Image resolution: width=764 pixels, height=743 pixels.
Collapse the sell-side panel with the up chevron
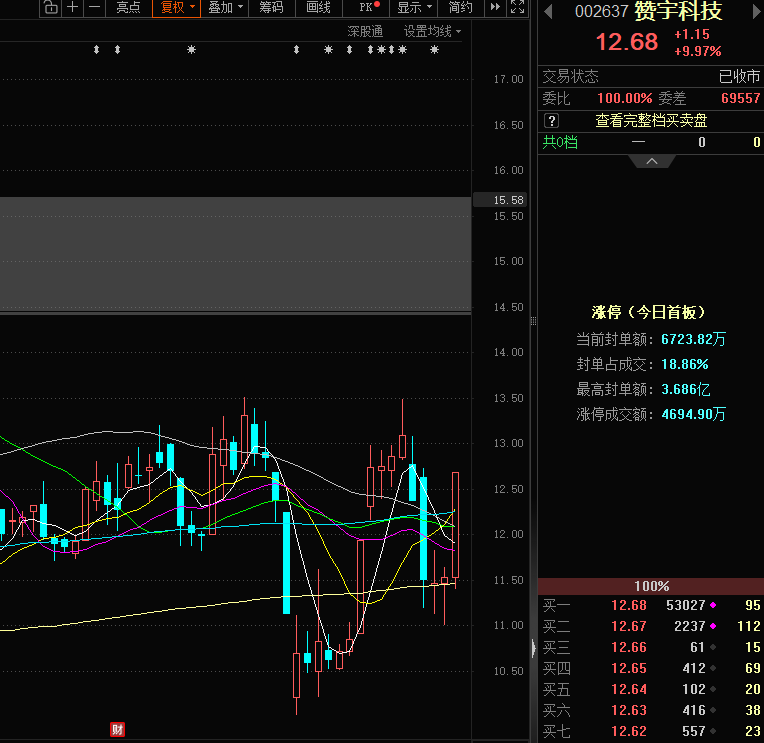(651, 161)
